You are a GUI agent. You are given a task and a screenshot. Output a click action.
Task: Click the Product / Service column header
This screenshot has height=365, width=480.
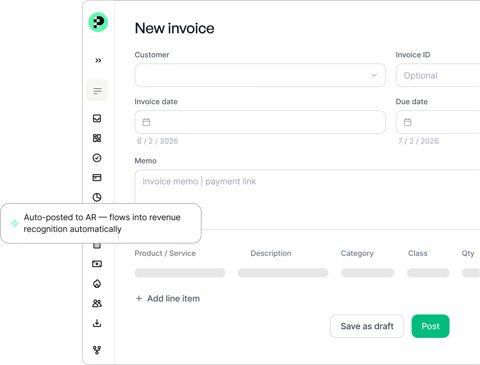pyautogui.click(x=165, y=253)
